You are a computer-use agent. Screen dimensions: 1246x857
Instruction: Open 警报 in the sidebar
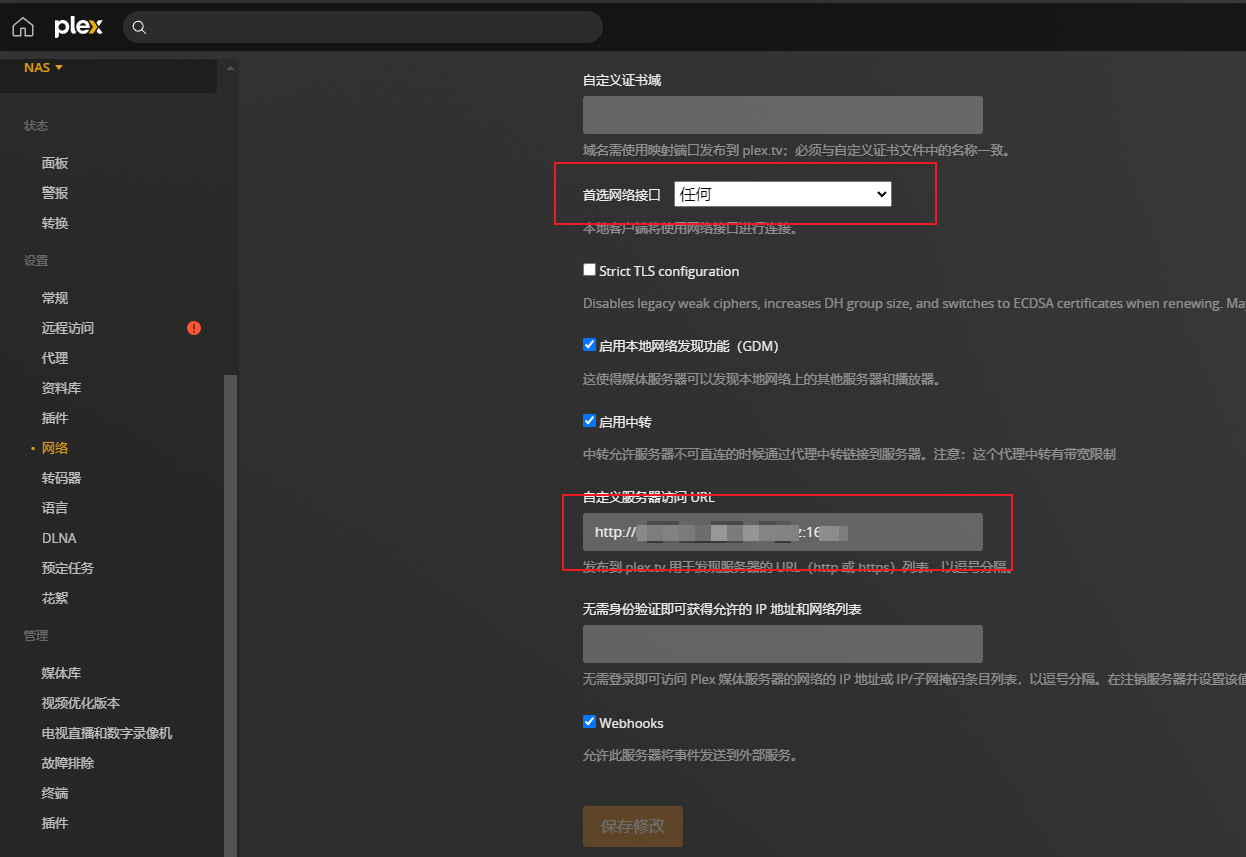[55, 193]
